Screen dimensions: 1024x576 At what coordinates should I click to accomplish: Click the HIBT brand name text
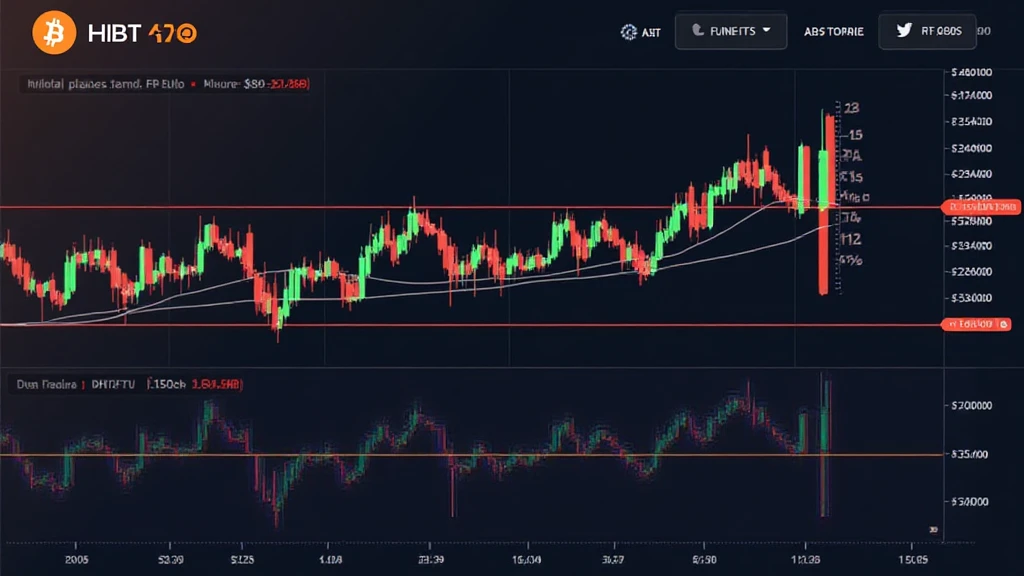[113, 33]
